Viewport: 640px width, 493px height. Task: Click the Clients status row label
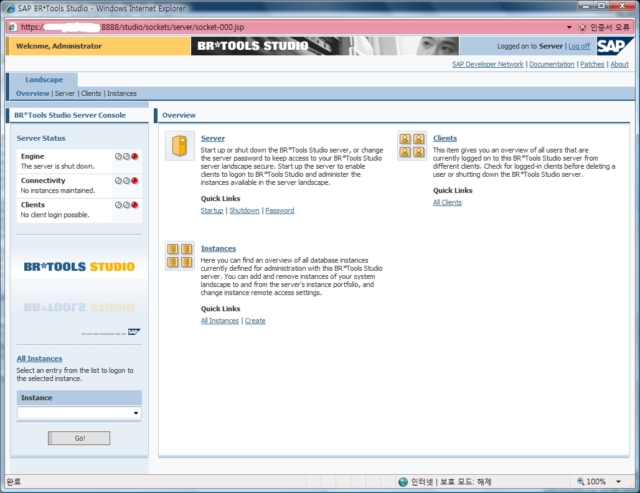tap(33, 205)
